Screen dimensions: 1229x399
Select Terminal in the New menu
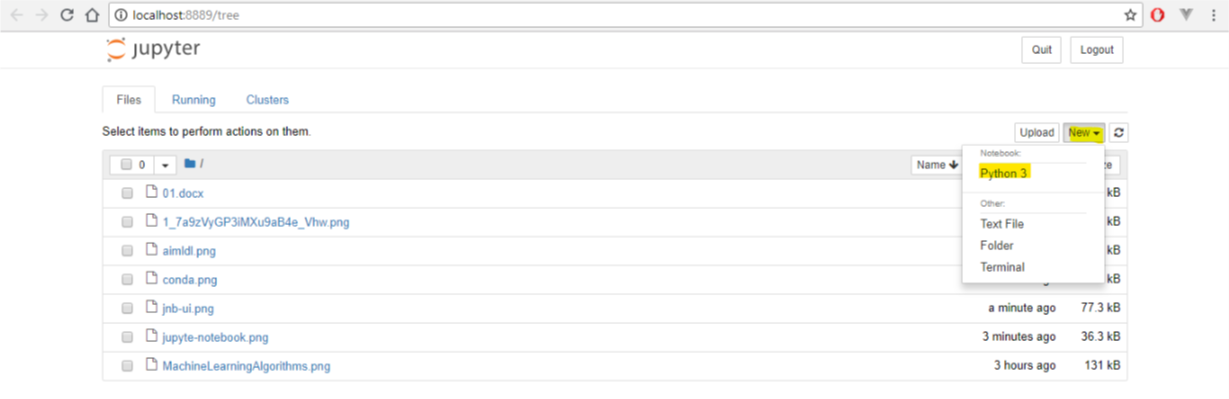pos(1002,267)
